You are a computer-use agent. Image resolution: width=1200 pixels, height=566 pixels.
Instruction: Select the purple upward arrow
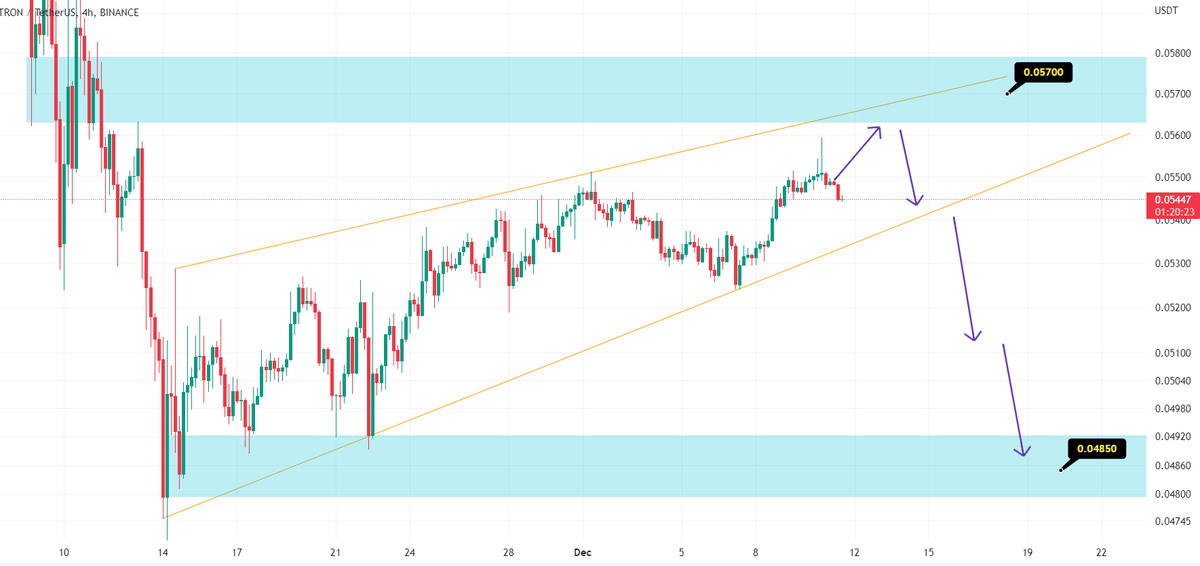(x=857, y=152)
